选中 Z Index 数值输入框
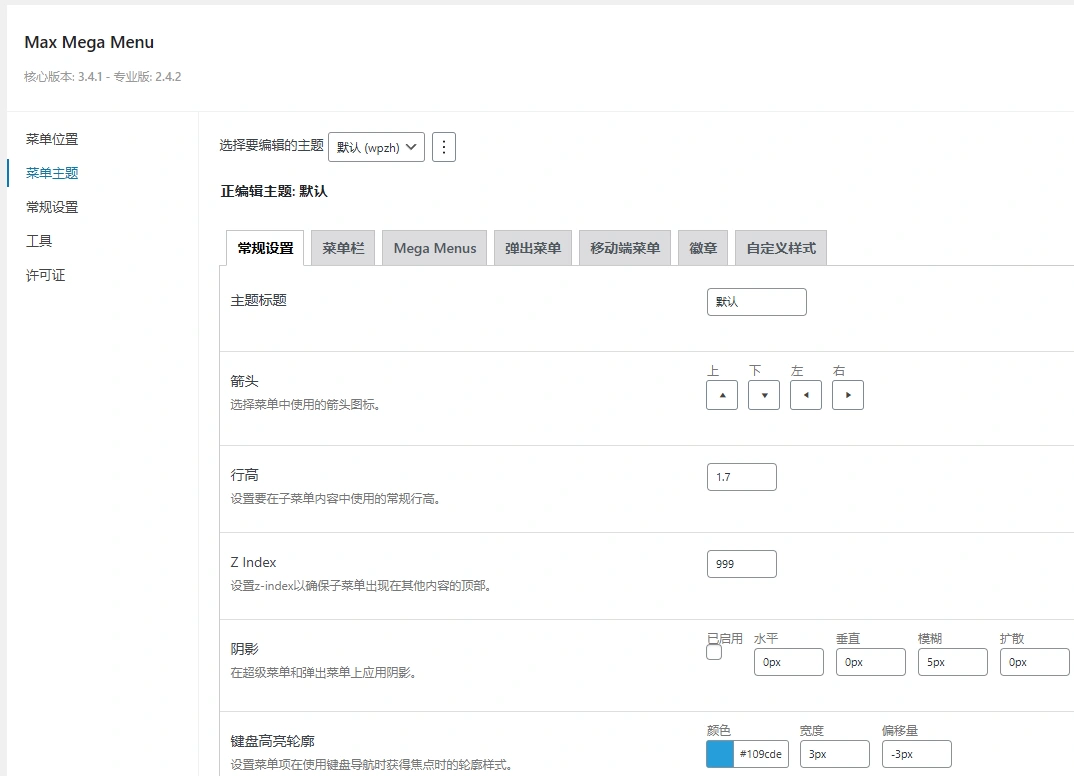 point(741,564)
